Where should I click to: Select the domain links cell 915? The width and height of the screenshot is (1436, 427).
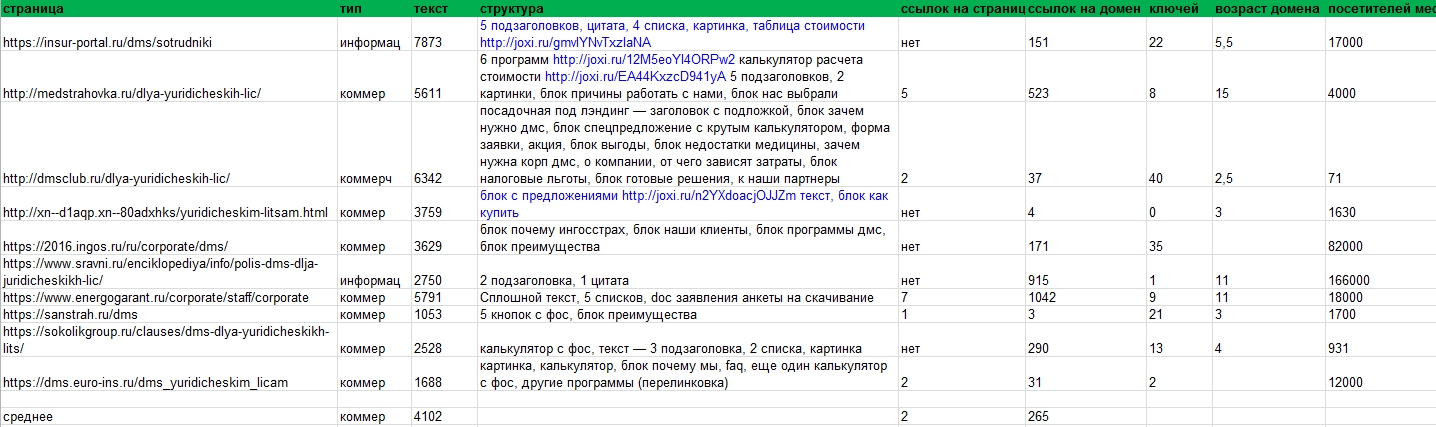(x=1086, y=272)
